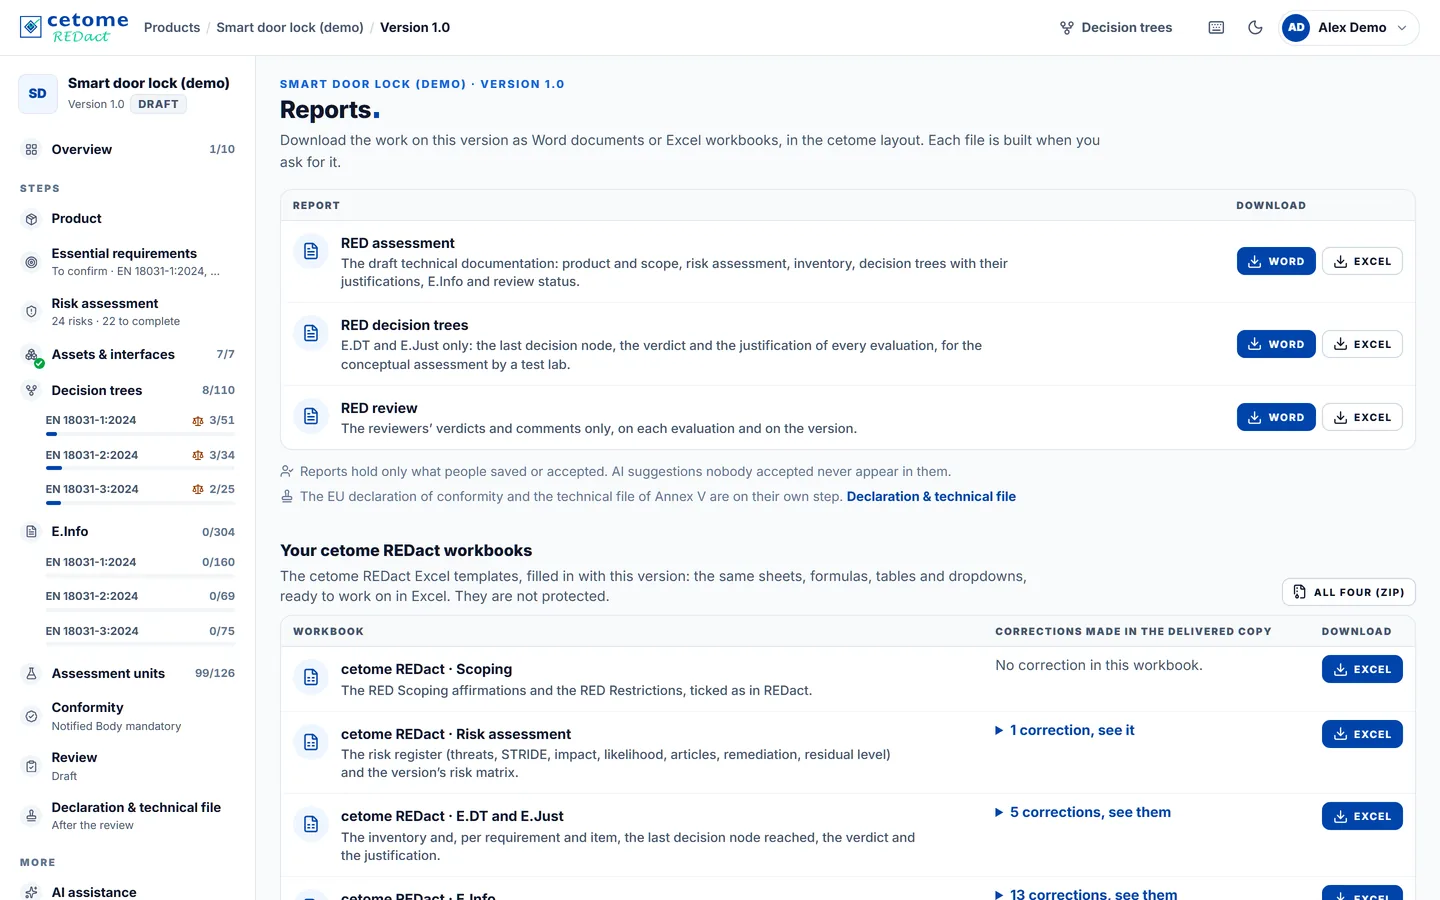The width and height of the screenshot is (1440, 900).
Task: Open the Review step in sidebar
Action: pos(128,766)
